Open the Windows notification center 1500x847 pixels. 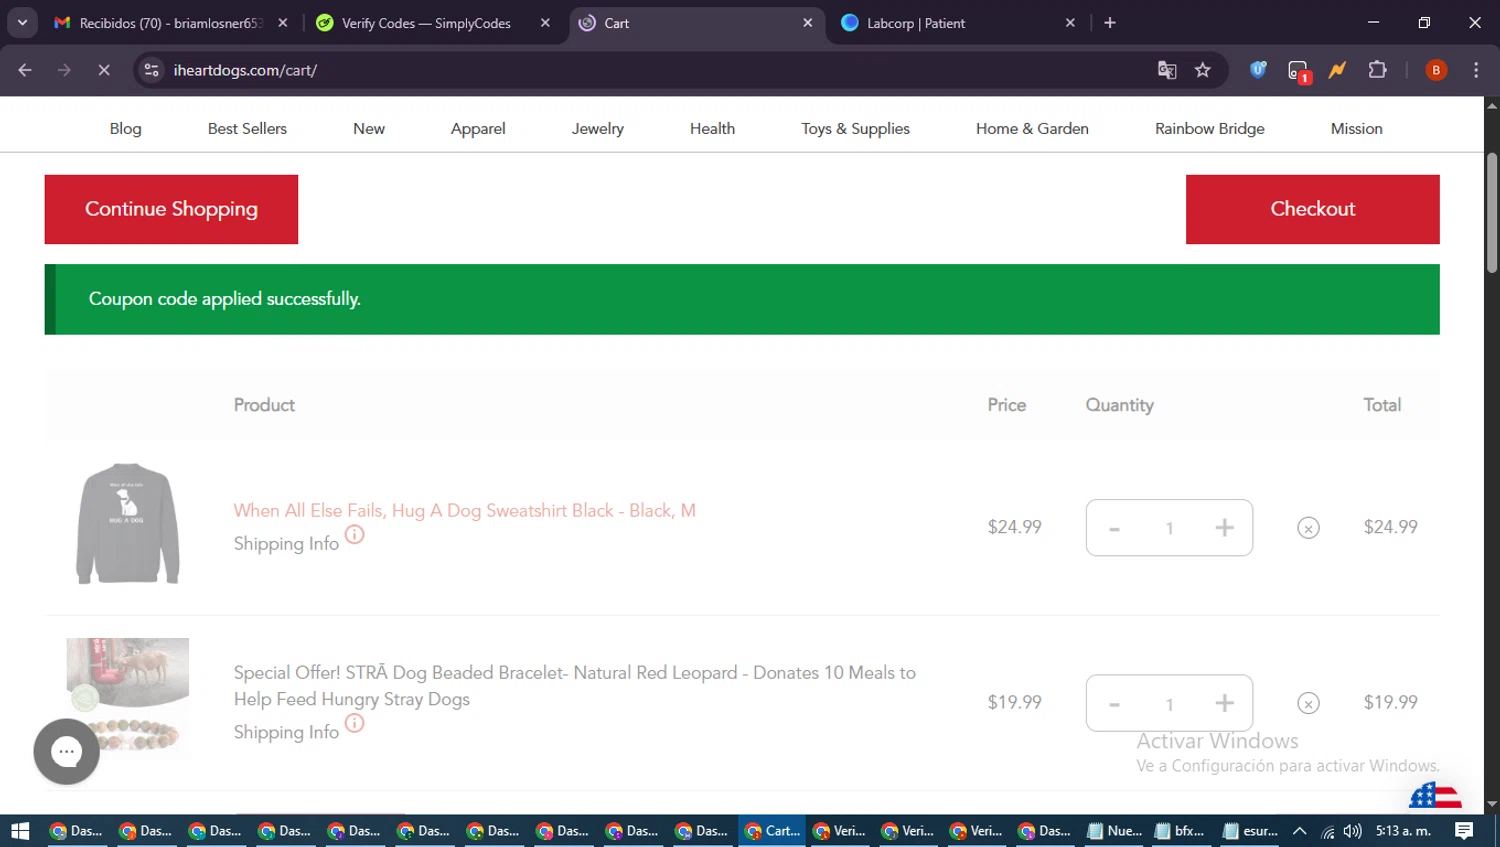click(x=1464, y=831)
